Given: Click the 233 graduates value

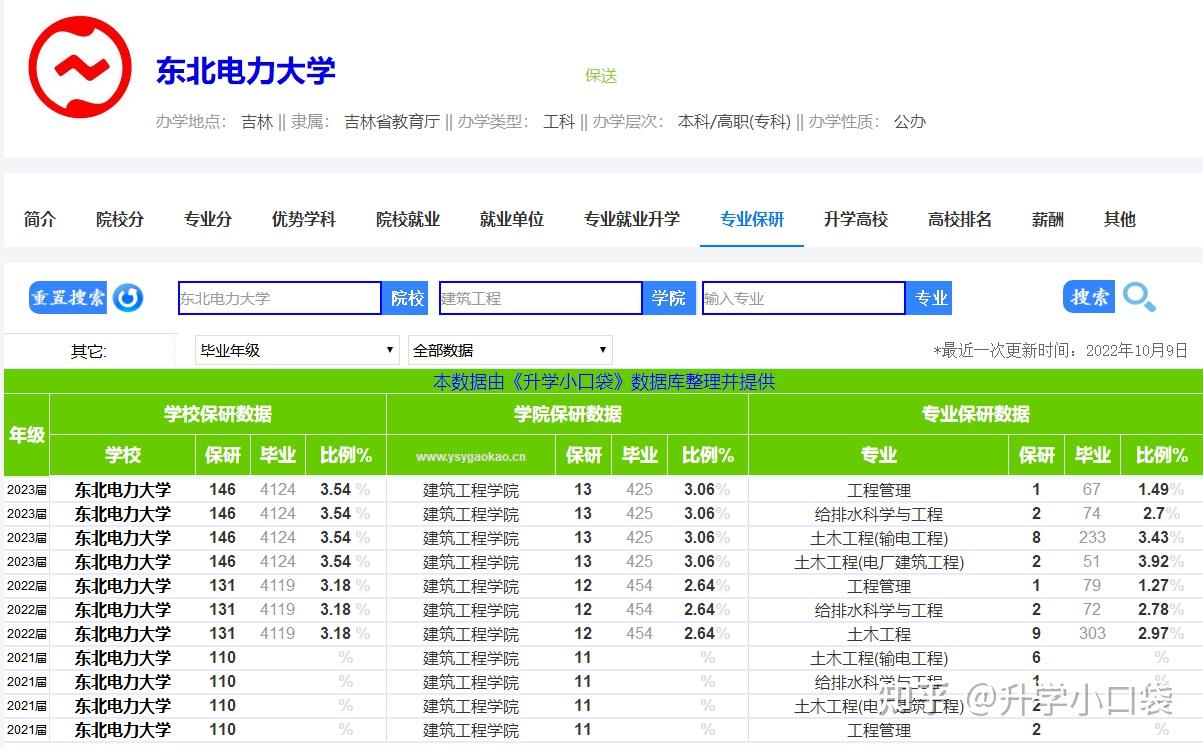Looking at the screenshot, I should 1092,538.
